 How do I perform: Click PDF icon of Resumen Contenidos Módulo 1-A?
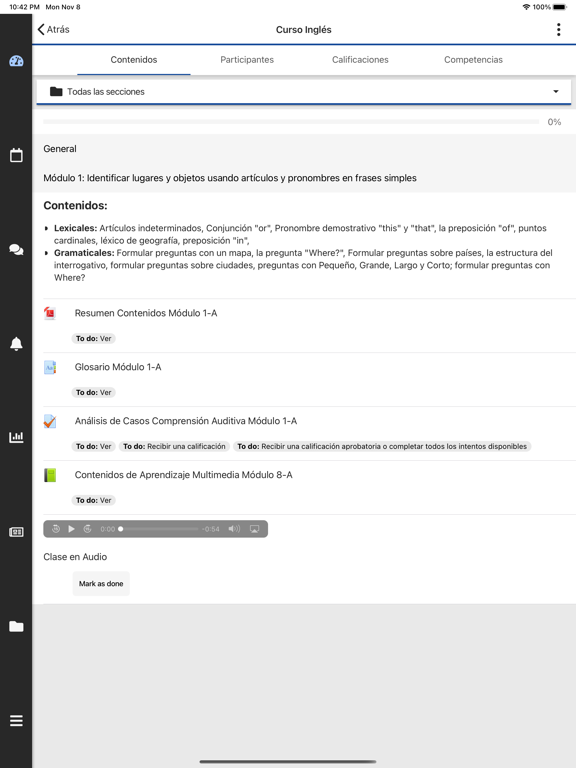click(x=50, y=313)
